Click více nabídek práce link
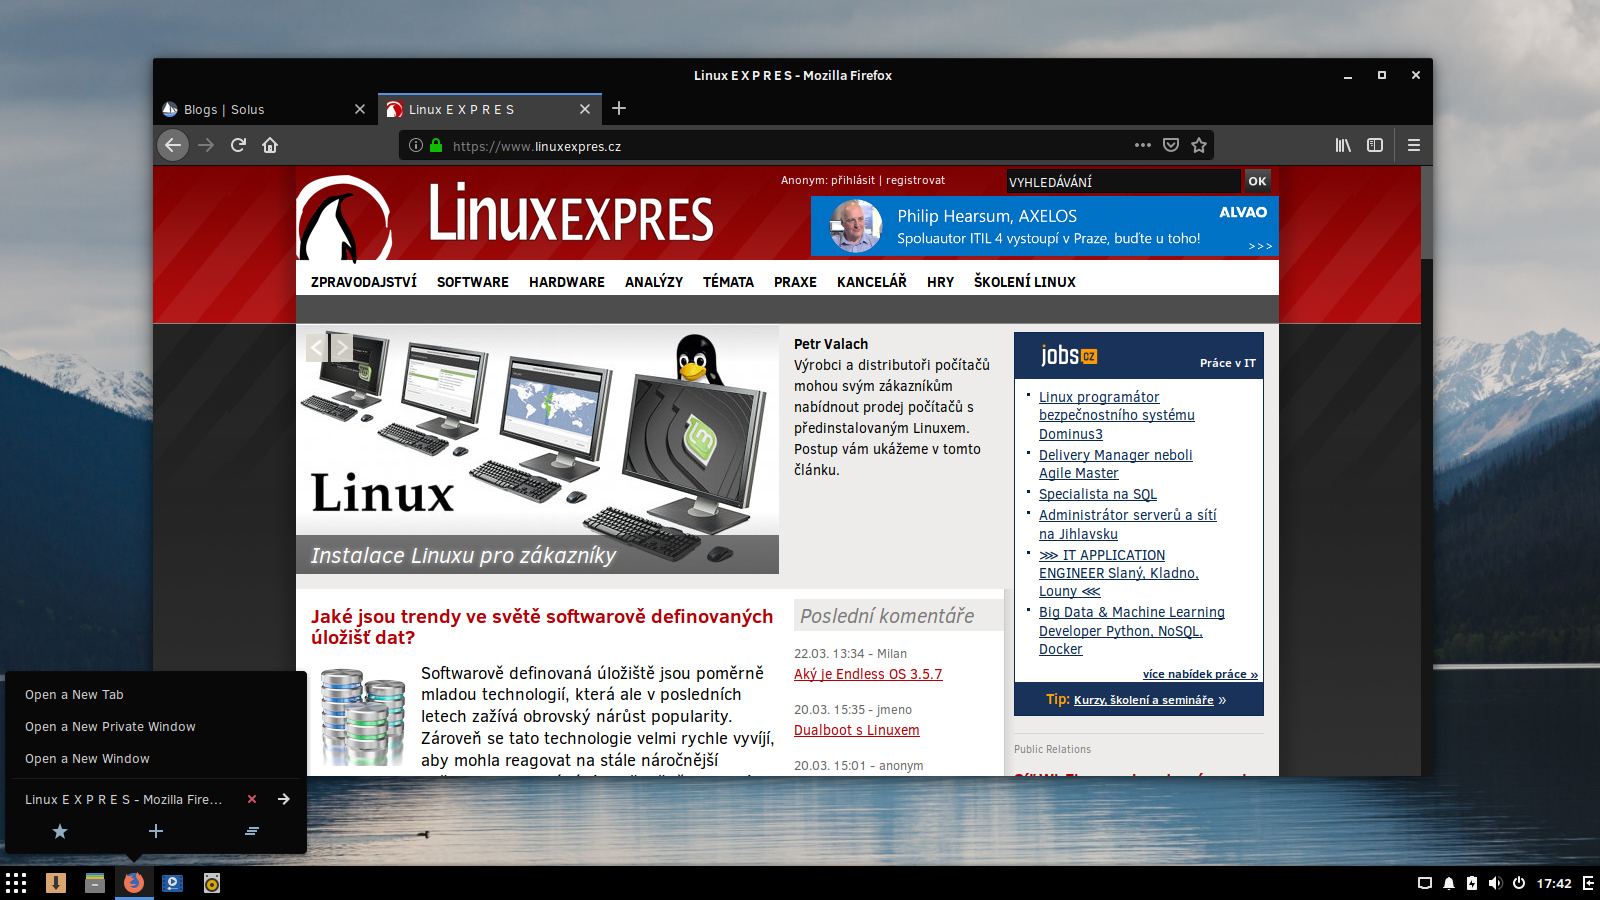The height and width of the screenshot is (900, 1600). (x=1200, y=674)
